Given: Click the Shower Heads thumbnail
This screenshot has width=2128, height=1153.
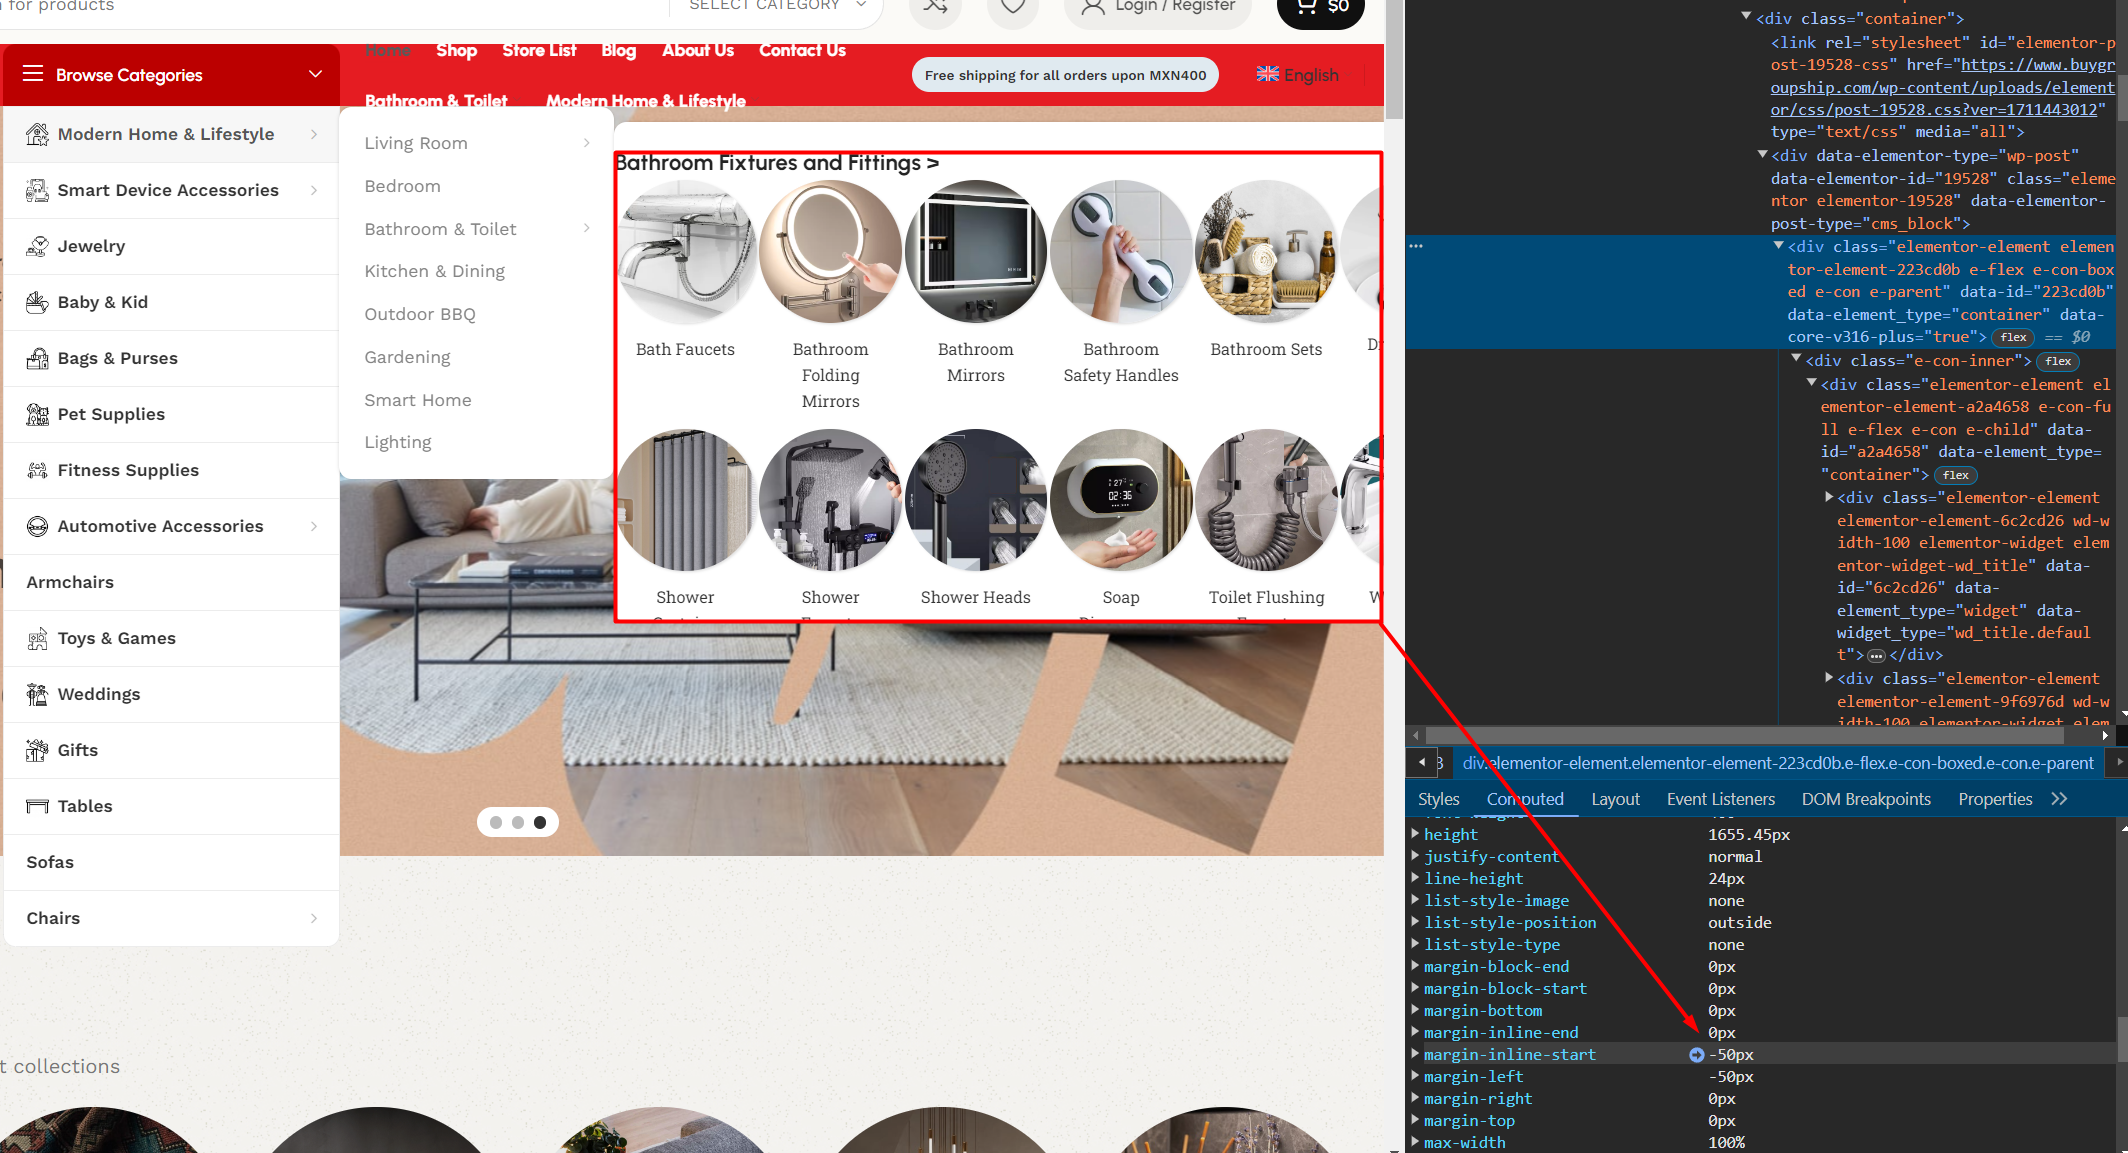Looking at the screenshot, I should (976, 500).
